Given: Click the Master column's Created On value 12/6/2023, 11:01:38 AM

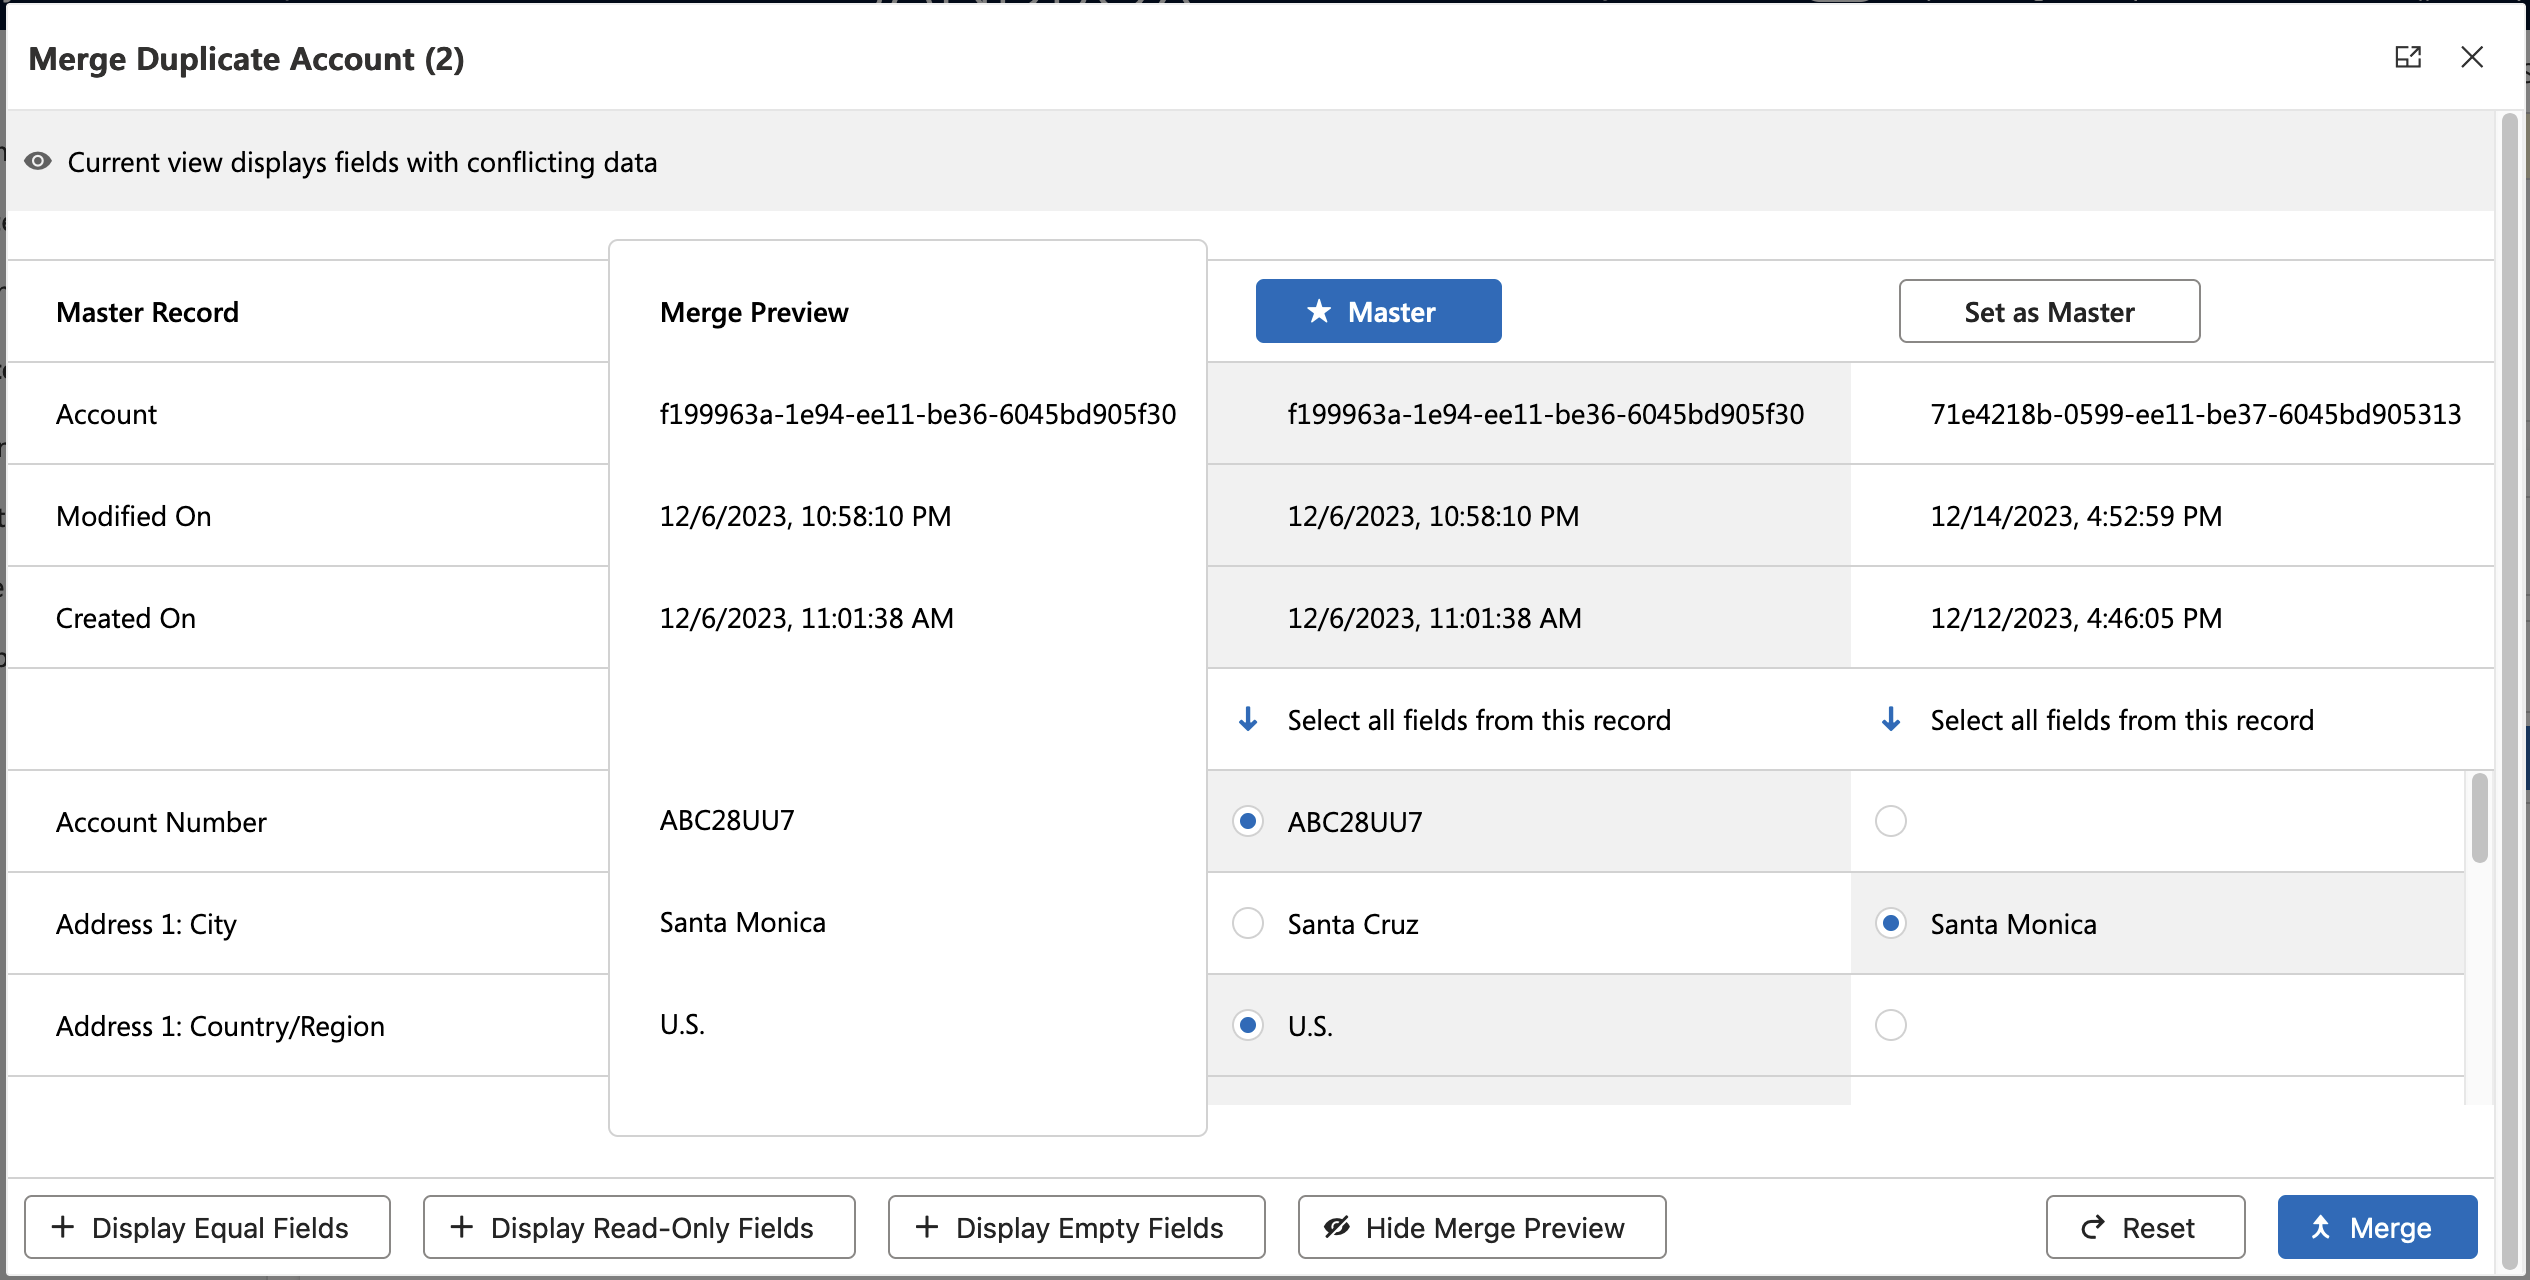Looking at the screenshot, I should point(1435,618).
